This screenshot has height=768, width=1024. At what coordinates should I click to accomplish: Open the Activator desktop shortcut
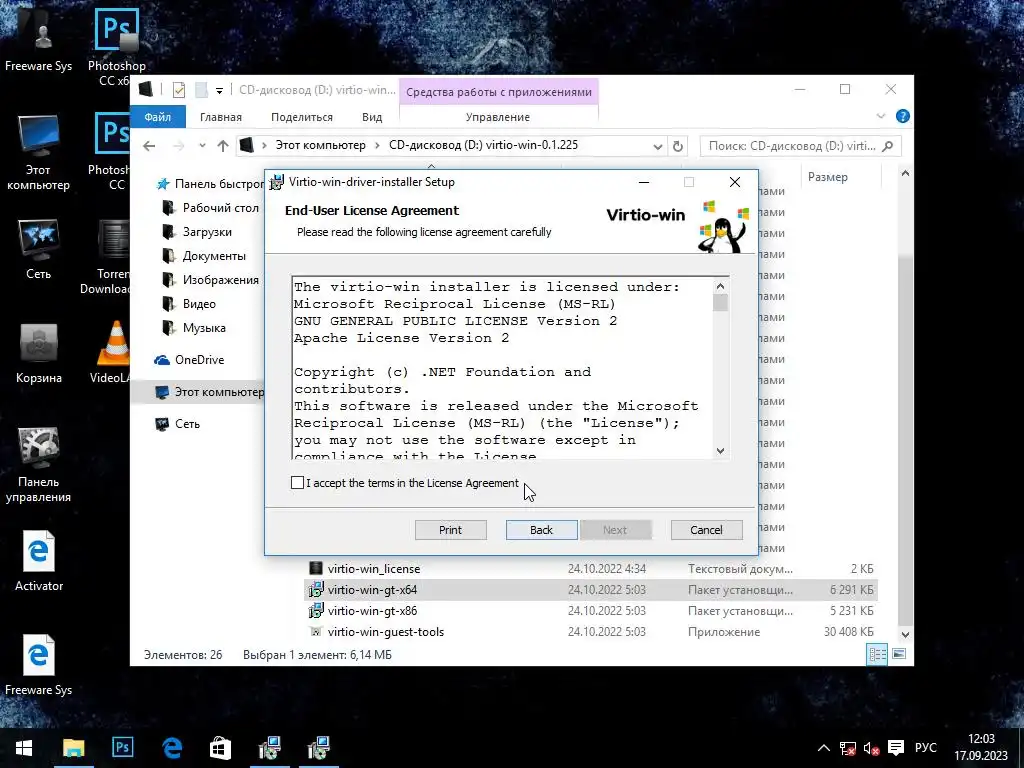(39, 562)
